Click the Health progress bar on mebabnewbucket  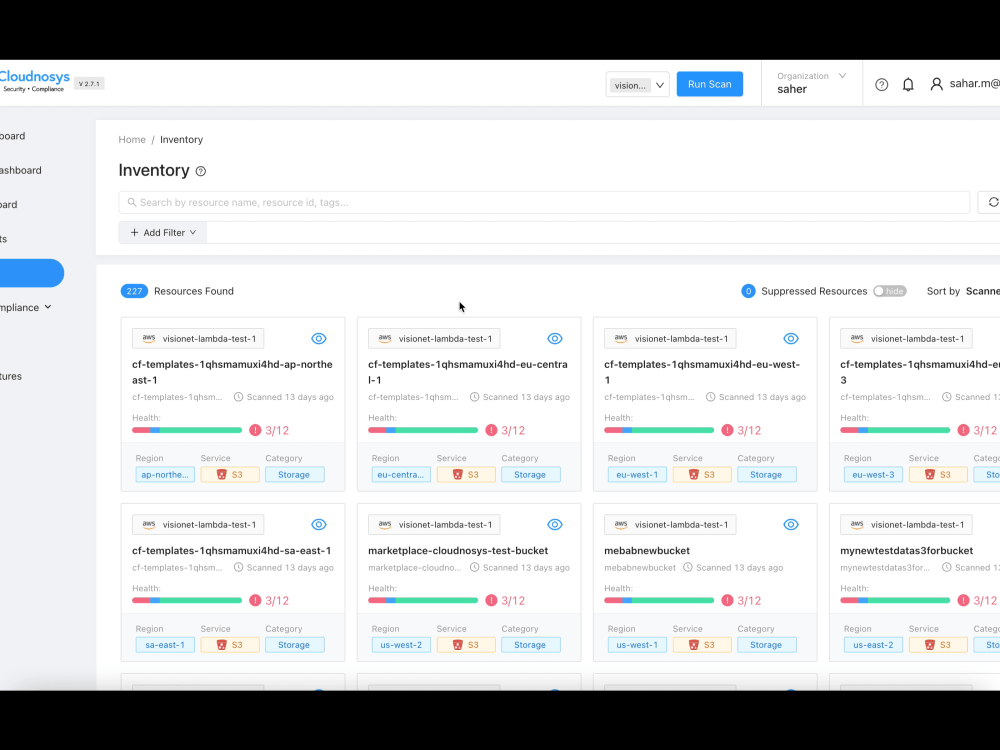tap(658, 600)
